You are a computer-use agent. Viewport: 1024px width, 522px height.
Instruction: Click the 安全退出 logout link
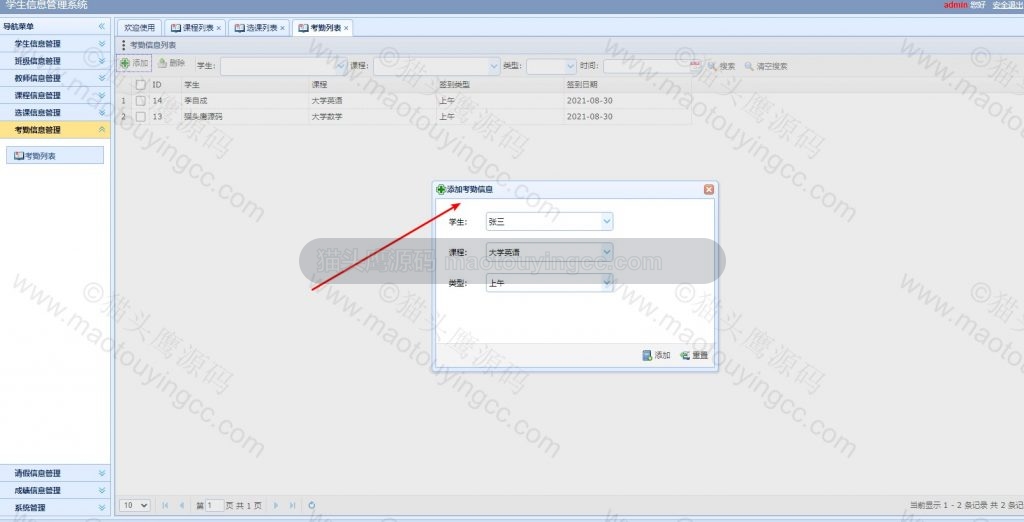point(1008,5)
